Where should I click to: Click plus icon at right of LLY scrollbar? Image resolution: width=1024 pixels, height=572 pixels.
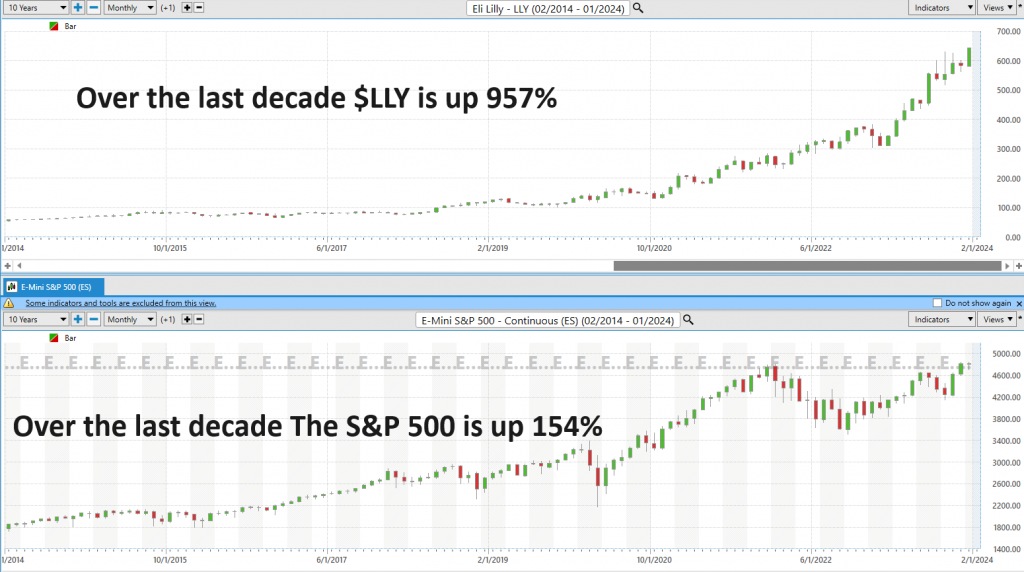1019,266
